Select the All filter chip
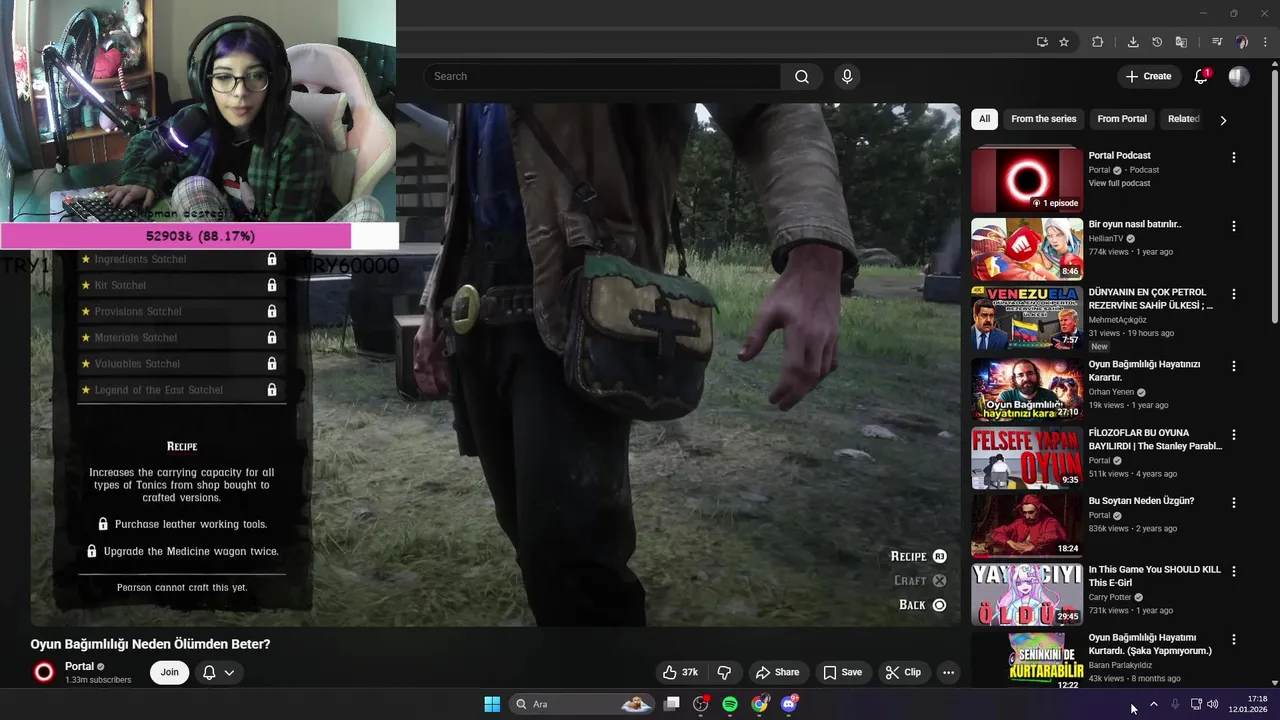Image resolution: width=1280 pixels, height=720 pixels. pos(984,119)
